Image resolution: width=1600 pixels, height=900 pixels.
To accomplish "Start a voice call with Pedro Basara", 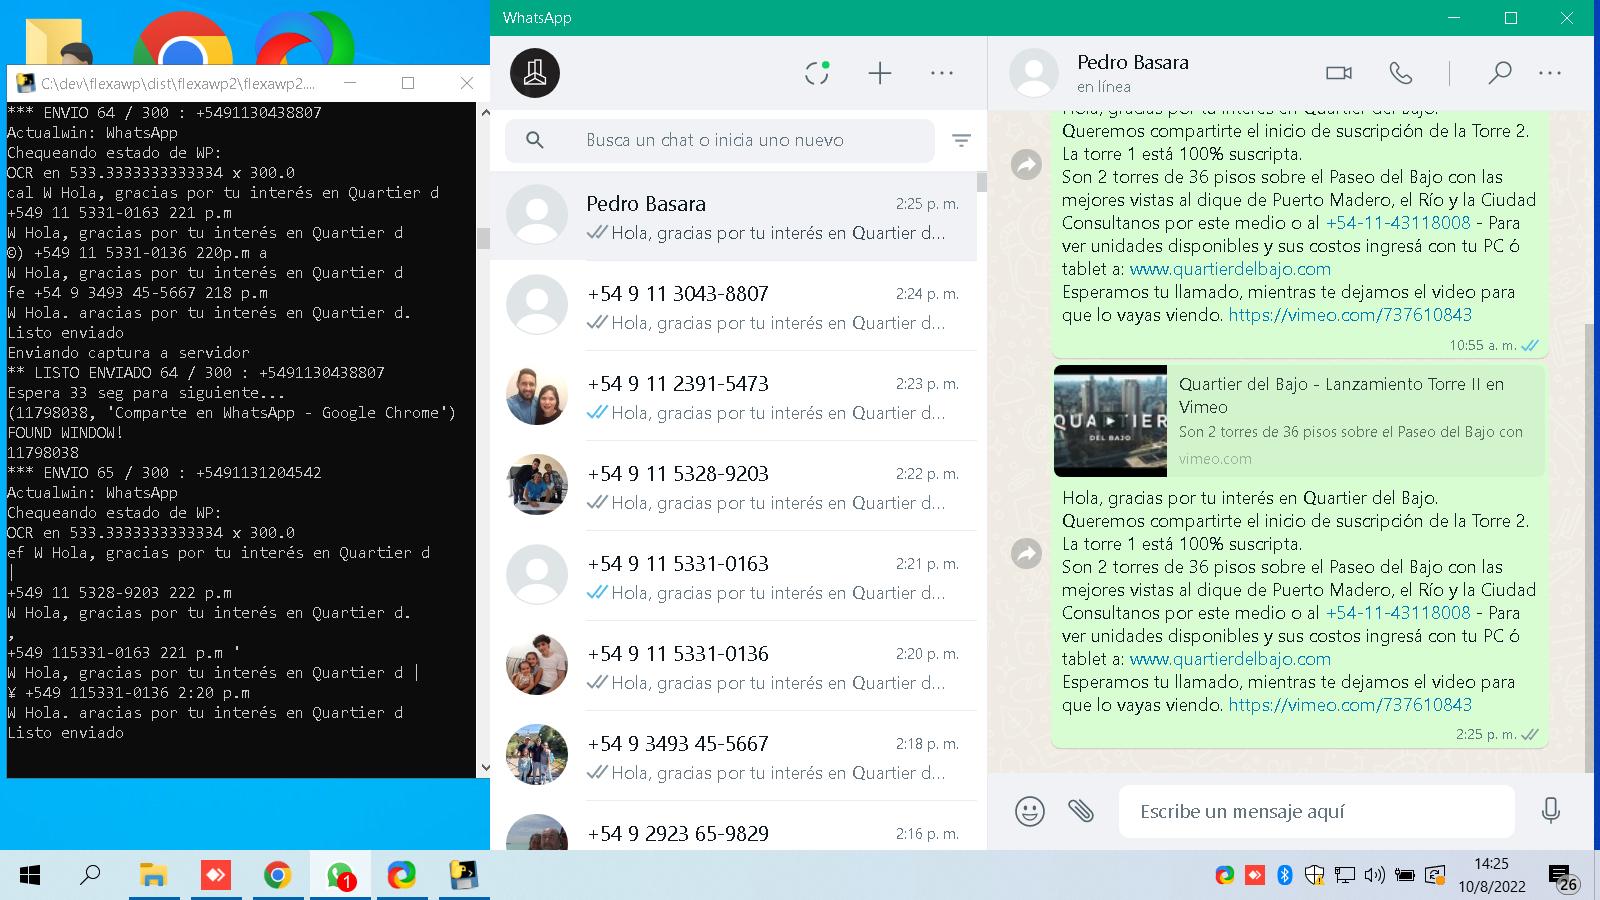I will [x=1401, y=73].
